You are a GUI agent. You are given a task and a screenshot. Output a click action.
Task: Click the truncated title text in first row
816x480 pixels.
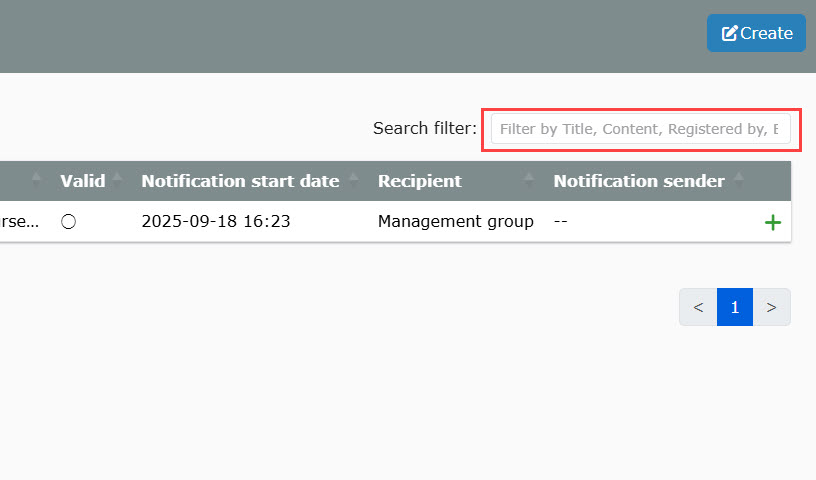pyautogui.click(x=19, y=221)
